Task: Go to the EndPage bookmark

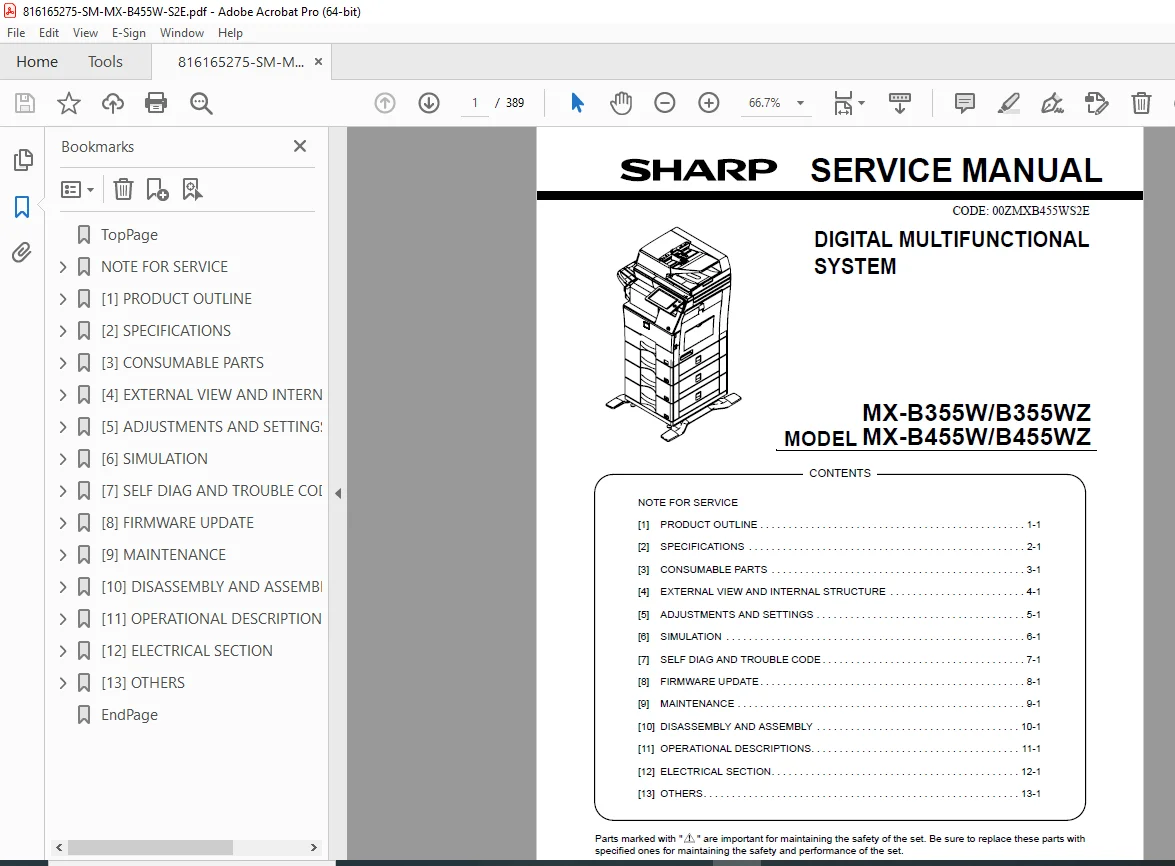Action: coord(130,715)
